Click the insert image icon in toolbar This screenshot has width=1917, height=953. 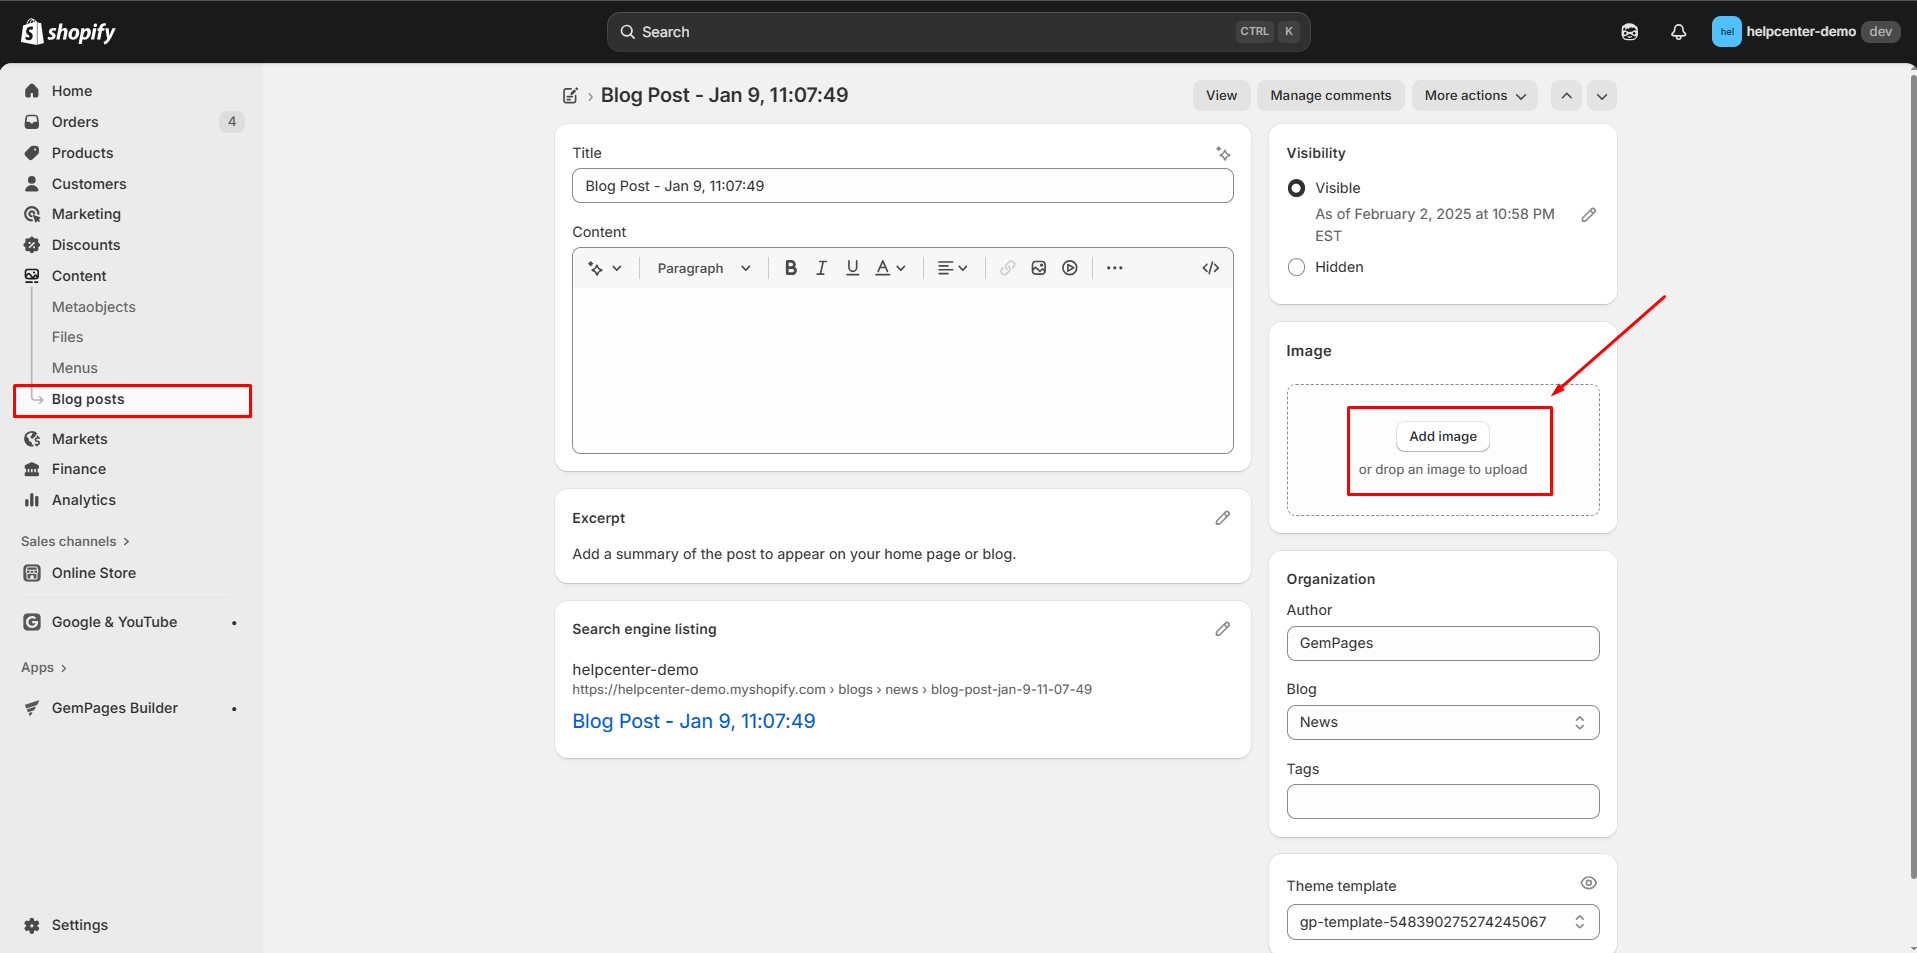click(1038, 268)
